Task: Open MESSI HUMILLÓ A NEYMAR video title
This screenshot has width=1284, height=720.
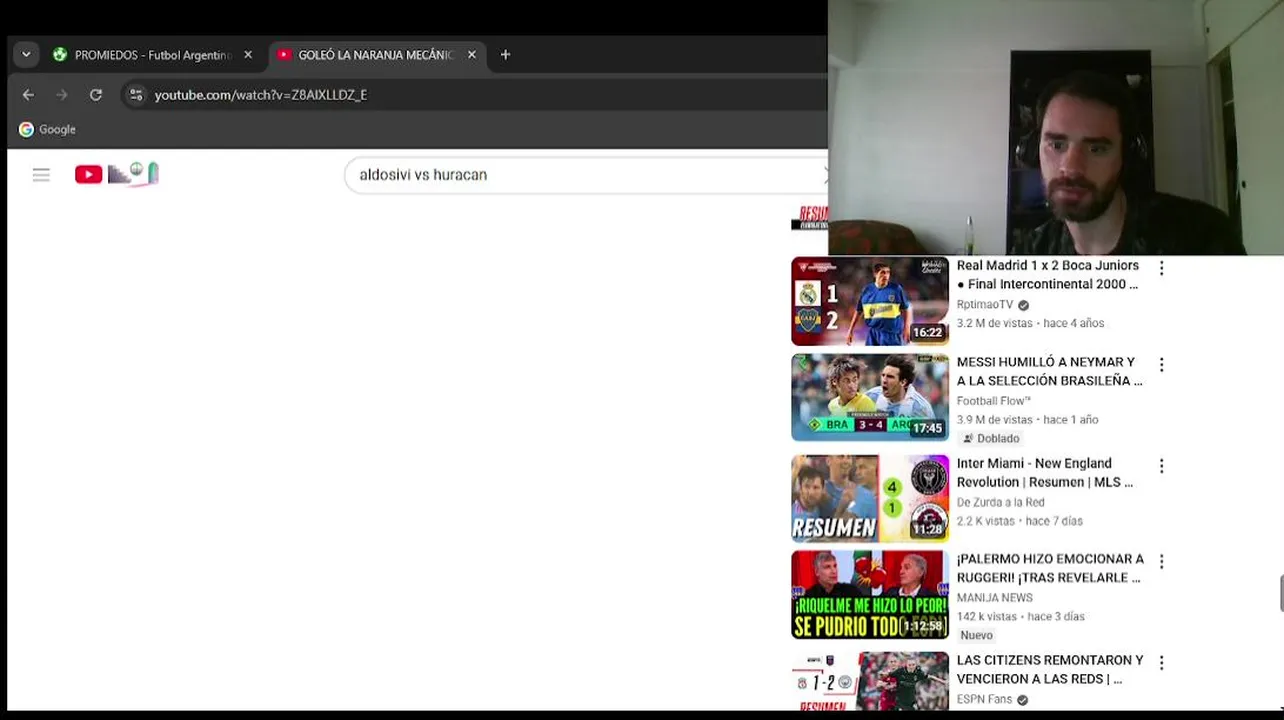Action: pyautogui.click(x=1049, y=371)
